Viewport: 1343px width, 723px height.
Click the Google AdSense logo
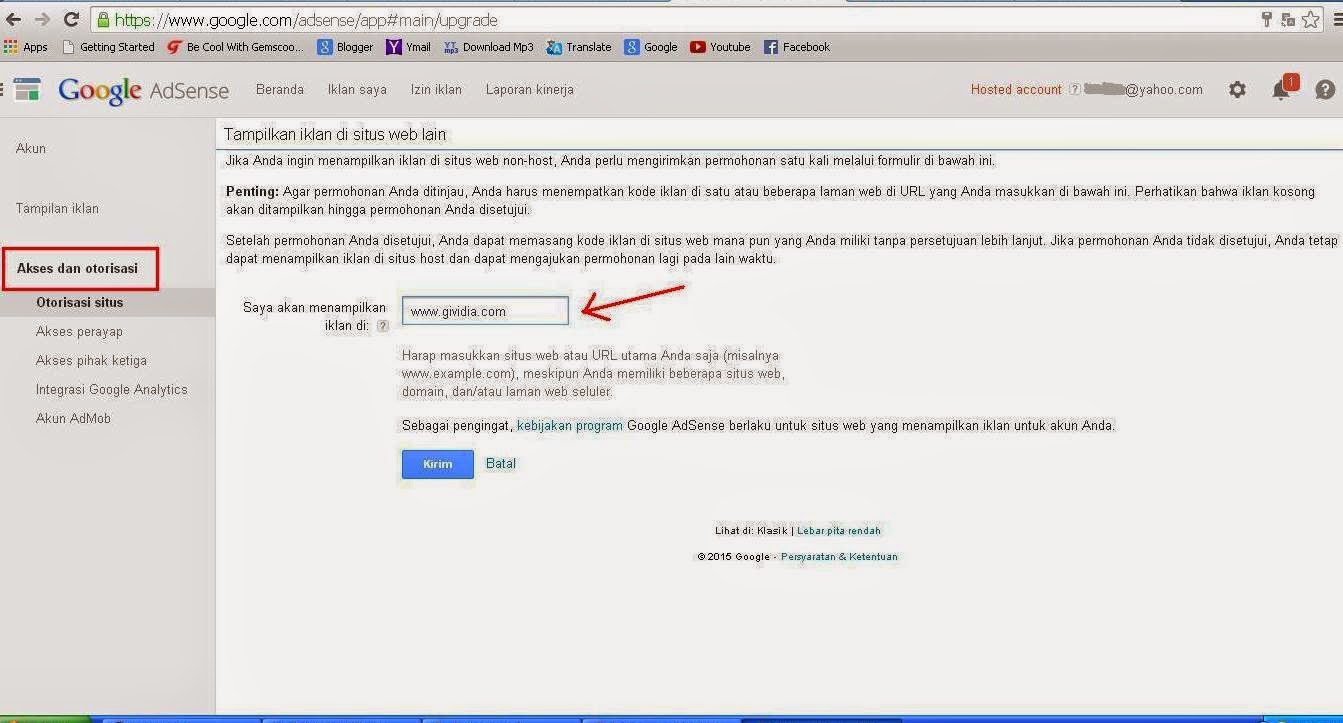click(x=146, y=90)
